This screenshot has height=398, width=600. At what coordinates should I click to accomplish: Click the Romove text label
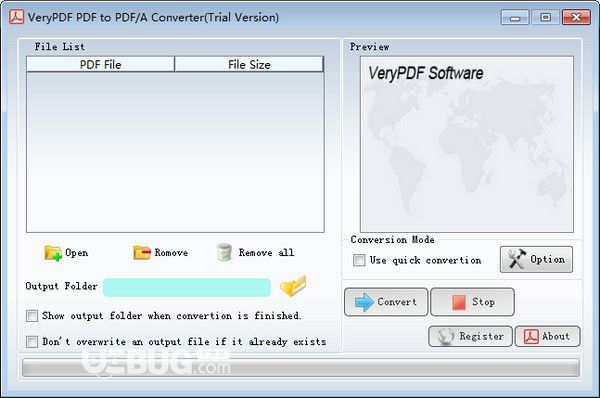[171, 253]
